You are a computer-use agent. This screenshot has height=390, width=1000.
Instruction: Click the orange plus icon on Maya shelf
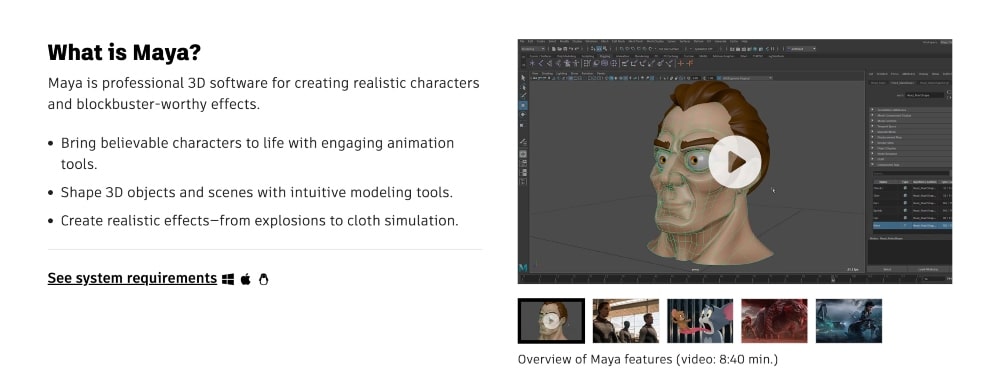680,64
